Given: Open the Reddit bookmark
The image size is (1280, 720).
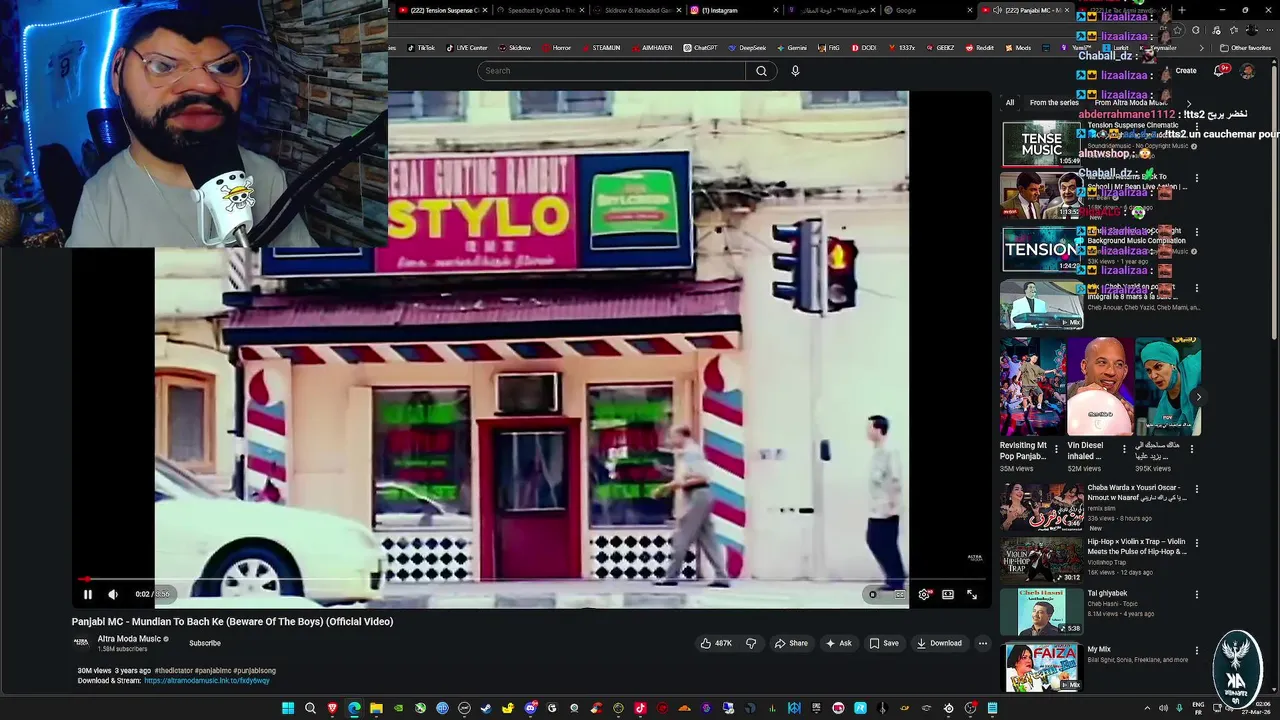Looking at the screenshot, I should (x=979, y=47).
